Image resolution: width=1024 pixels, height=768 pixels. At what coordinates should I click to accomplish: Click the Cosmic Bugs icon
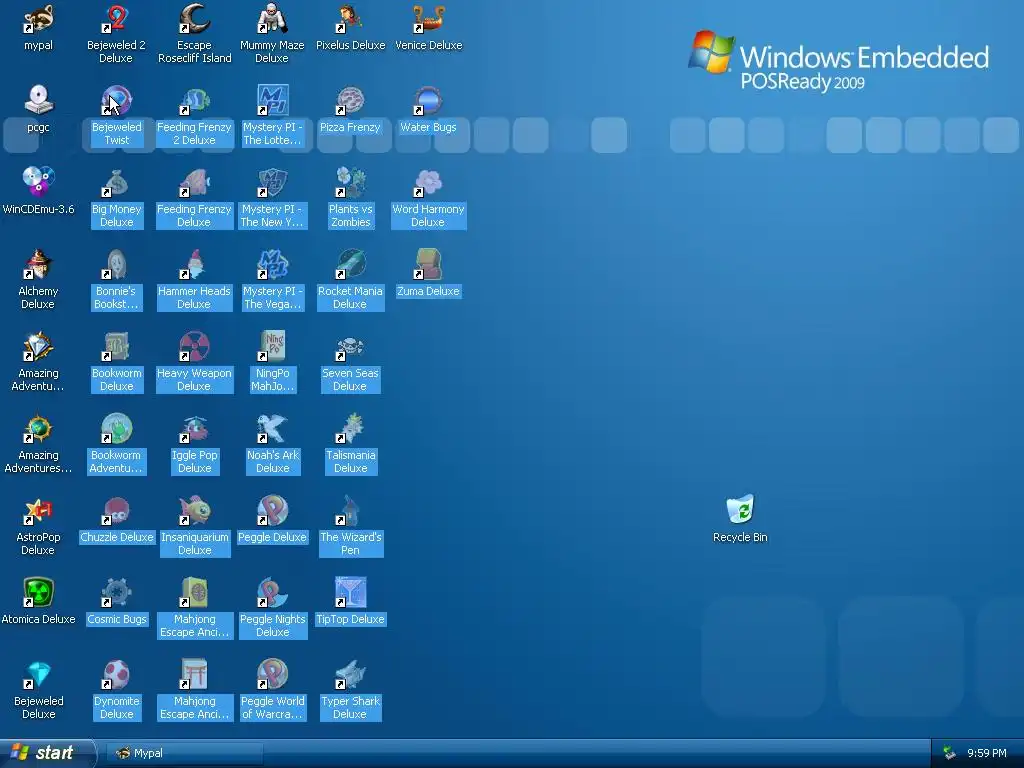tap(116, 592)
